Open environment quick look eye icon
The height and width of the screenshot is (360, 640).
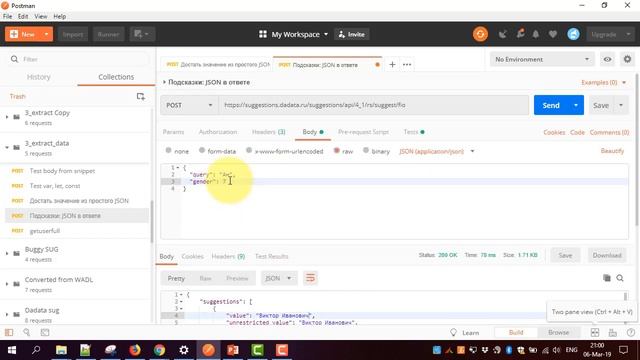coord(607,60)
